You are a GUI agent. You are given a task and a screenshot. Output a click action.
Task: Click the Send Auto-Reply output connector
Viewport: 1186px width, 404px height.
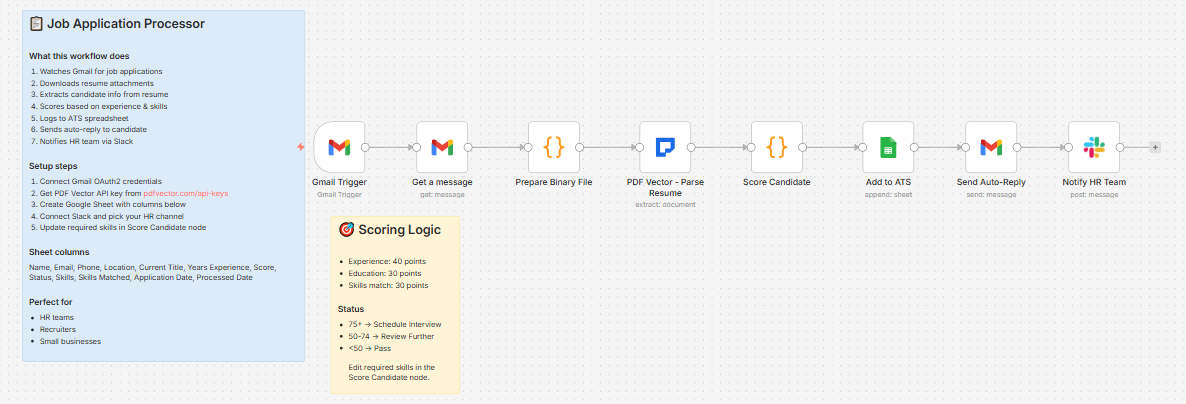[x=1017, y=148]
